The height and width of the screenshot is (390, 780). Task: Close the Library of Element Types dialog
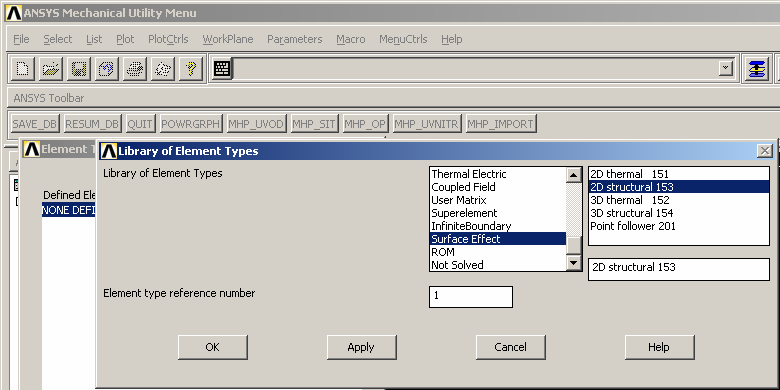click(765, 151)
